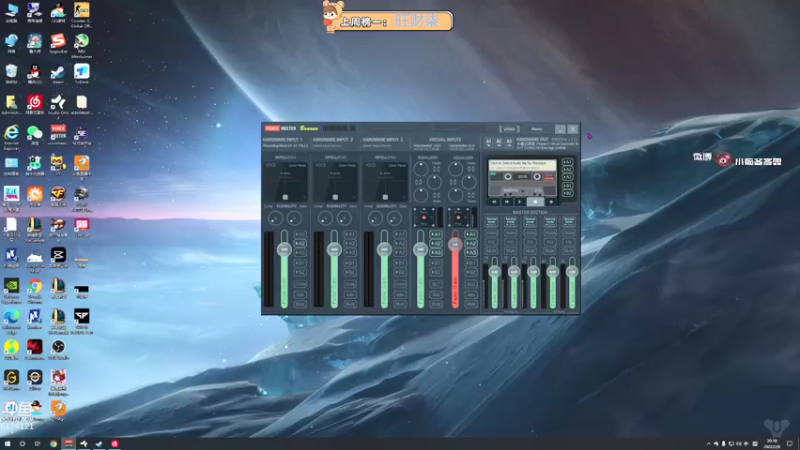Screen dimensions: 800x450
Task: Toggle B2 on Voicemeeter VAIO virtual input
Action: (x=436, y=272)
